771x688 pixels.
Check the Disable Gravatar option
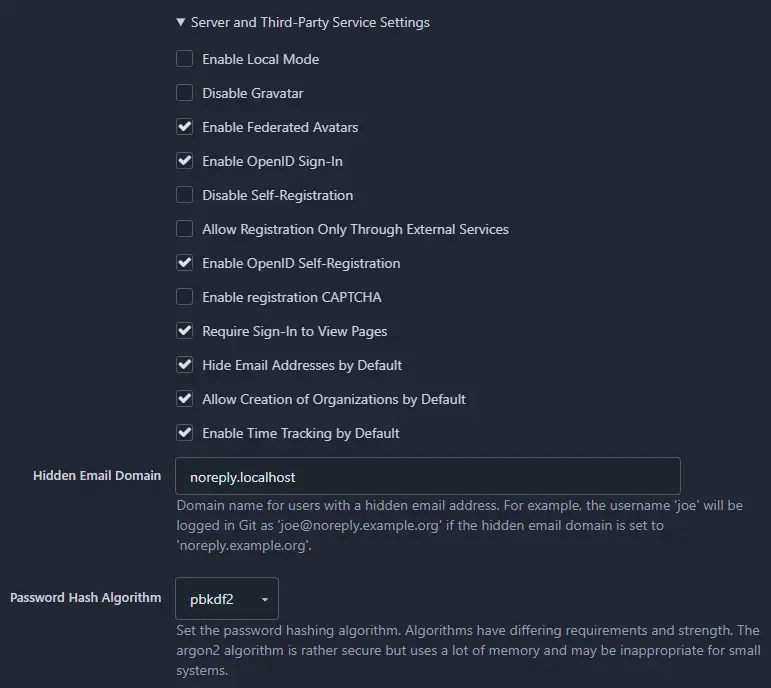coord(184,93)
